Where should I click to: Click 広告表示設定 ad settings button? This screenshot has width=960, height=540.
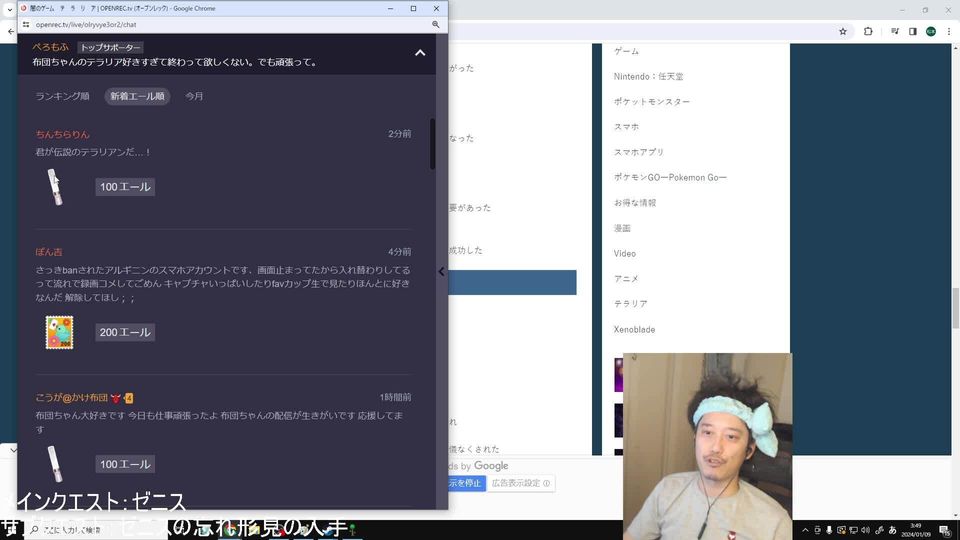tap(521, 483)
